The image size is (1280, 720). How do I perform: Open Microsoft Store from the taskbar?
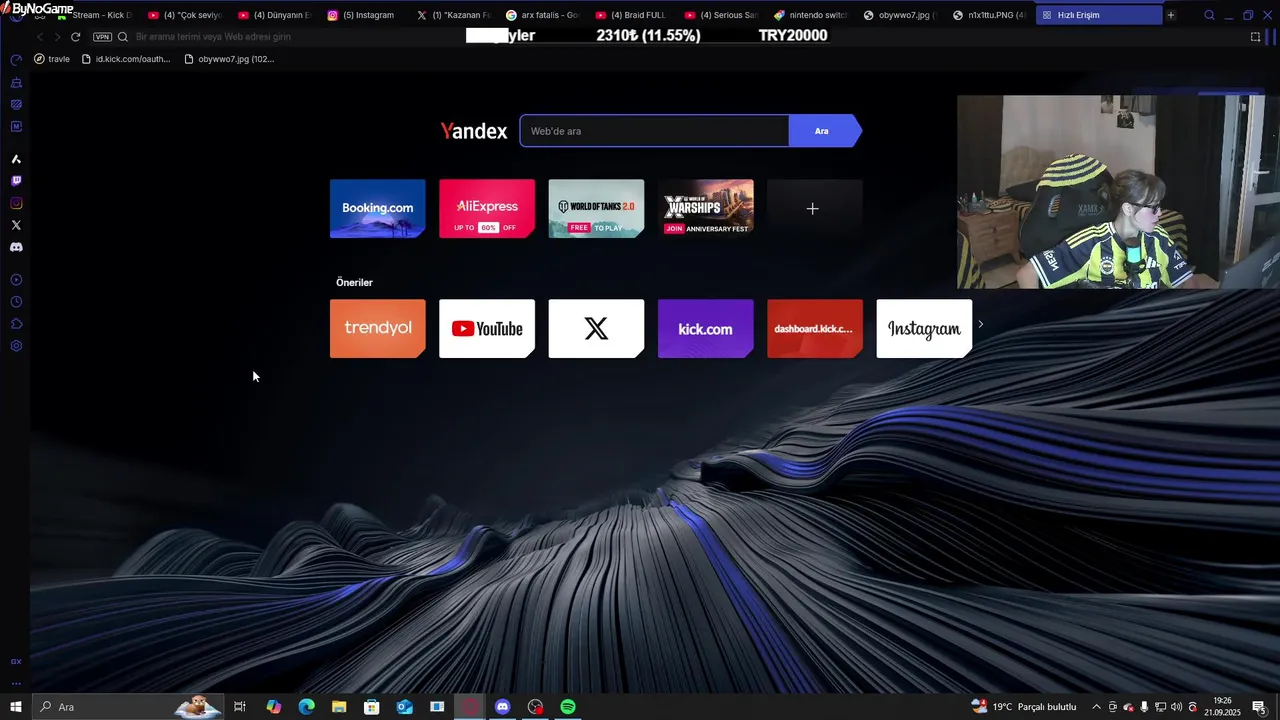(x=372, y=707)
